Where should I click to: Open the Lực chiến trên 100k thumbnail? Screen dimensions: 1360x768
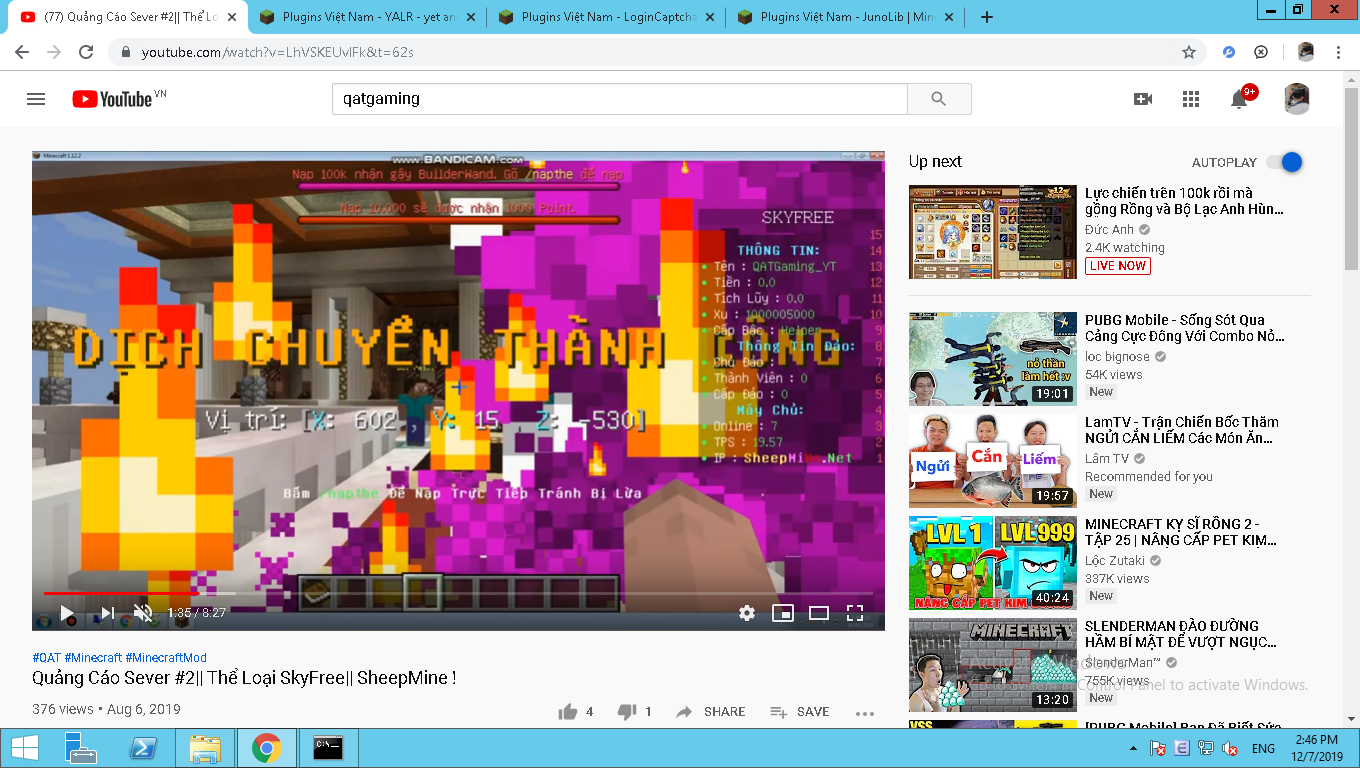[993, 232]
